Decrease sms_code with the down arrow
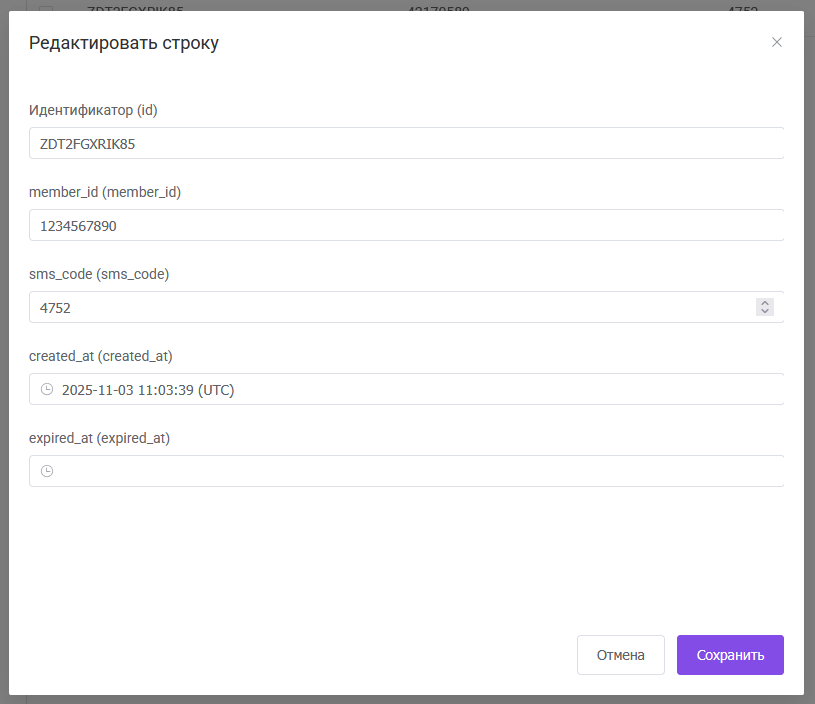This screenshot has width=815, height=704. (765, 312)
